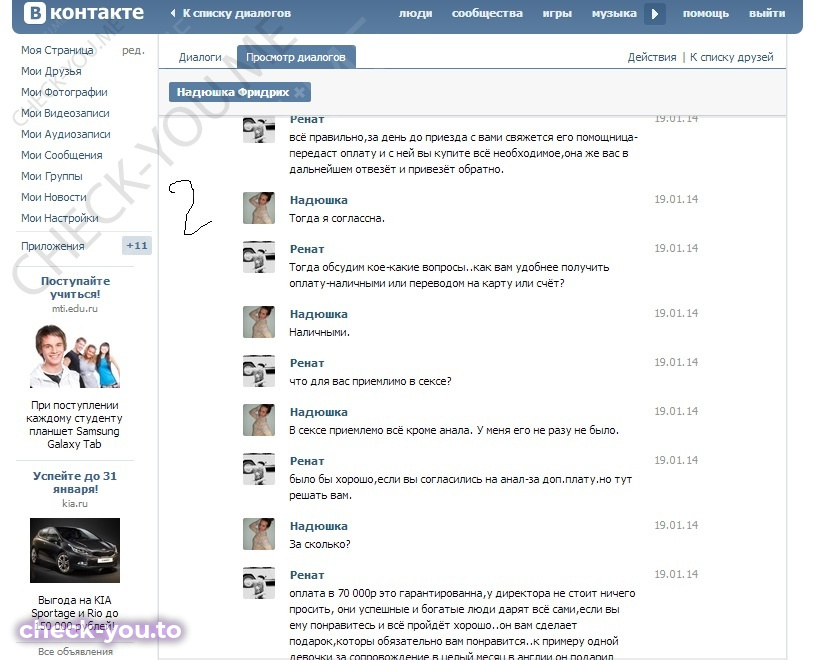The image size is (832, 660).
Task: Open Надюшка's name above Наличными
Action: pyautogui.click(x=318, y=314)
